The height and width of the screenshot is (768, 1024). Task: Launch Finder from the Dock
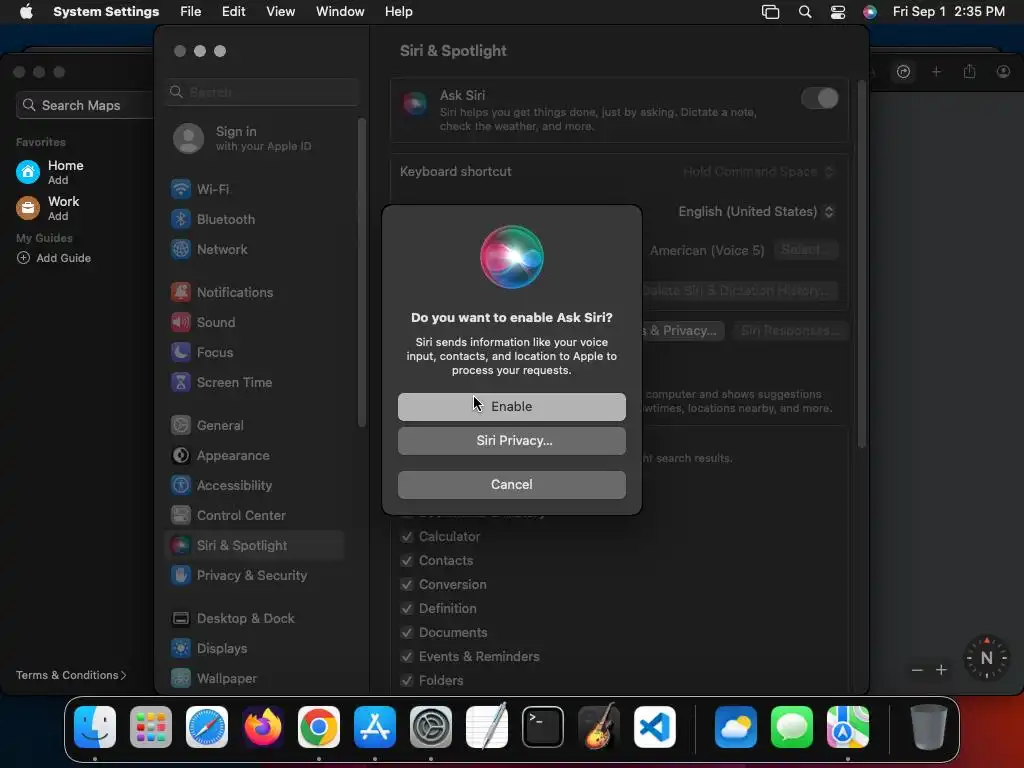pyautogui.click(x=95, y=727)
